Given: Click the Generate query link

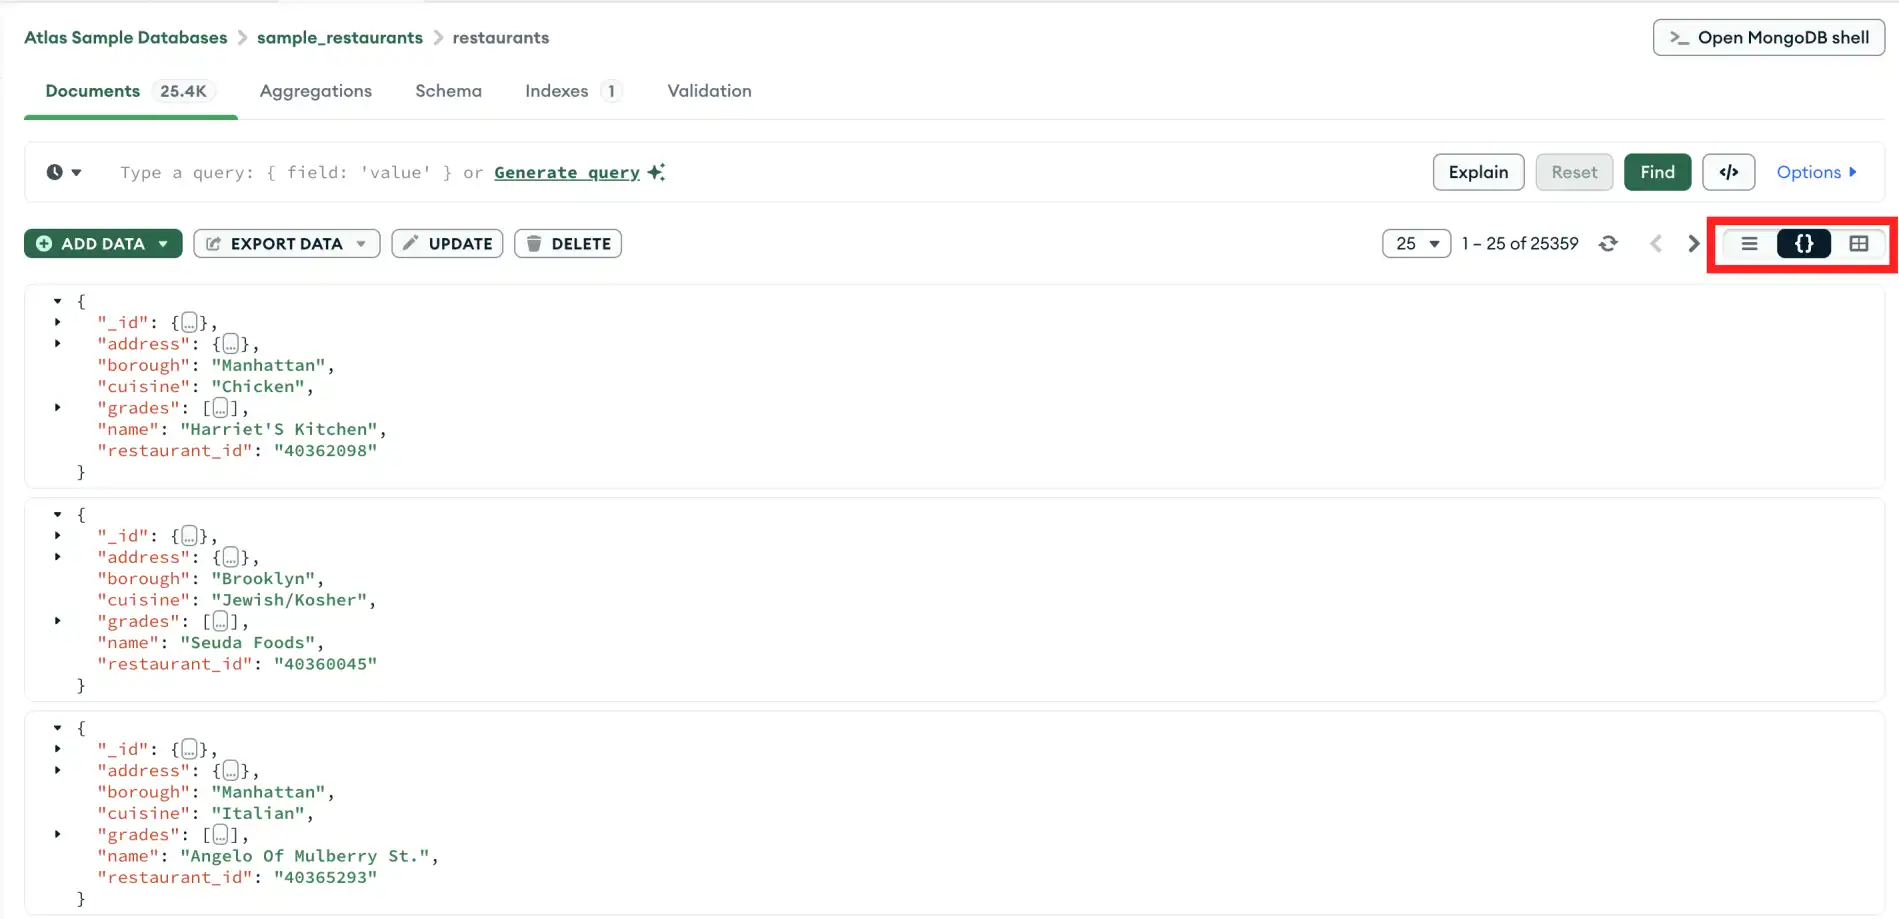Looking at the screenshot, I should pos(566,172).
